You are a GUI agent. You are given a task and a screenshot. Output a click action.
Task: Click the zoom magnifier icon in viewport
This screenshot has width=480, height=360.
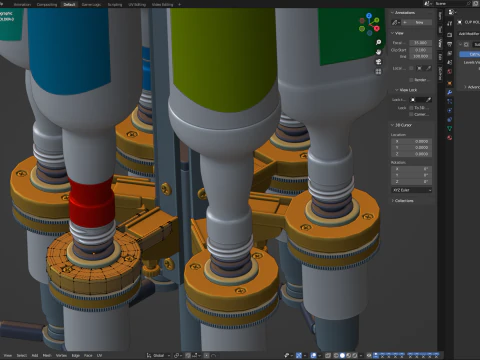(378, 42)
